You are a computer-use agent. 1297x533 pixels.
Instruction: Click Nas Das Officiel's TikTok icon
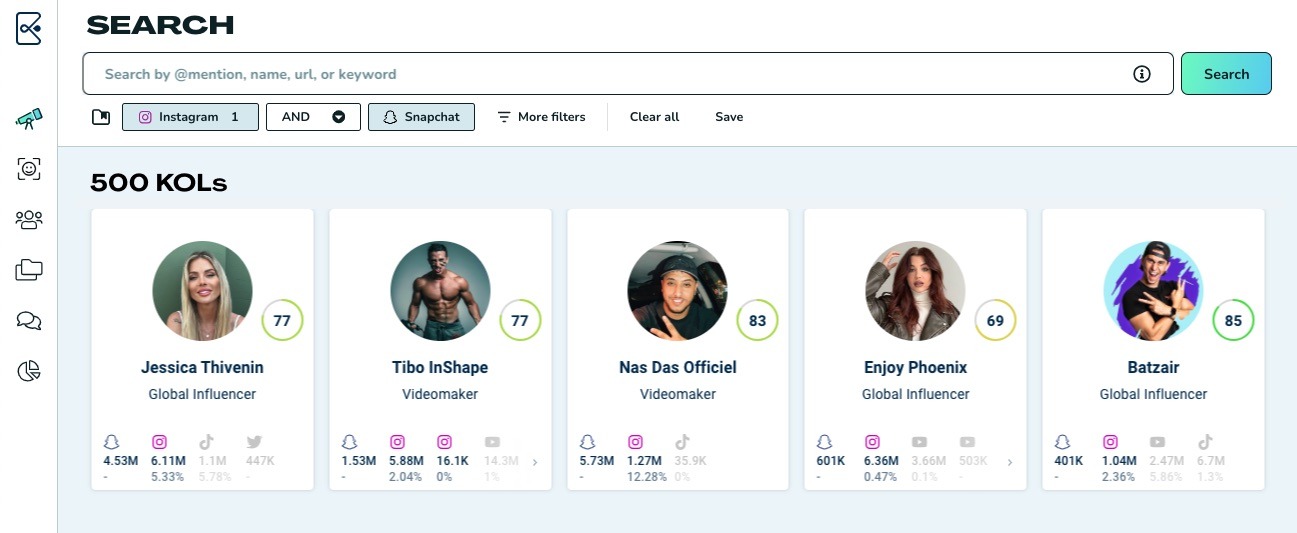tap(683, 441)
